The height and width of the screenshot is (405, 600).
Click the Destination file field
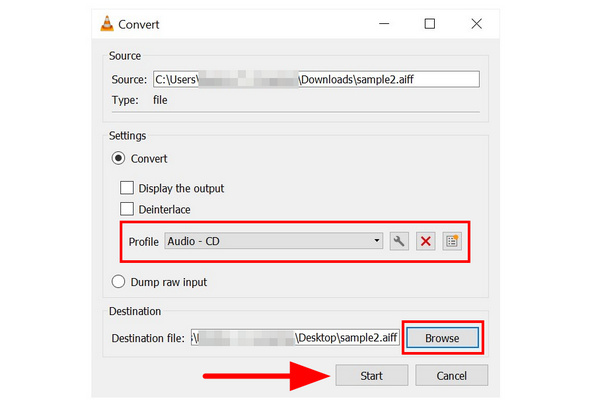(x=295, y=338)
